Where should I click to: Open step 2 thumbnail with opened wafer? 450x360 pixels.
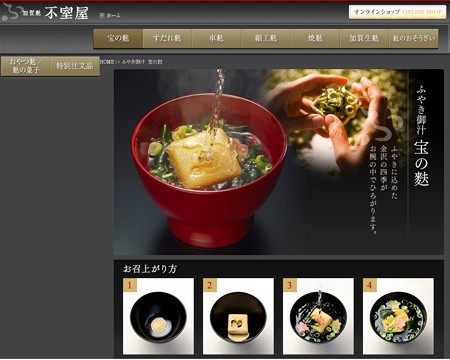click(x=238, y=316)
